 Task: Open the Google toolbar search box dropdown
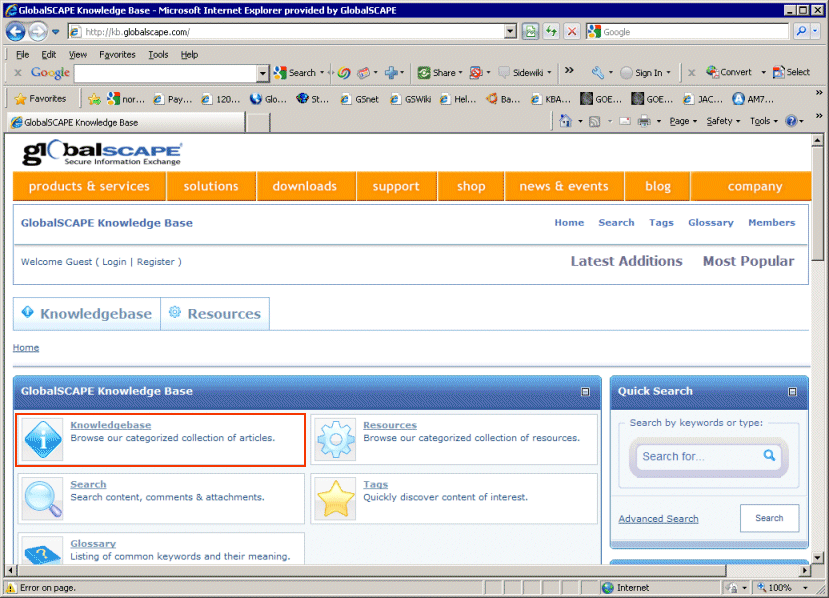click(263, 73)
